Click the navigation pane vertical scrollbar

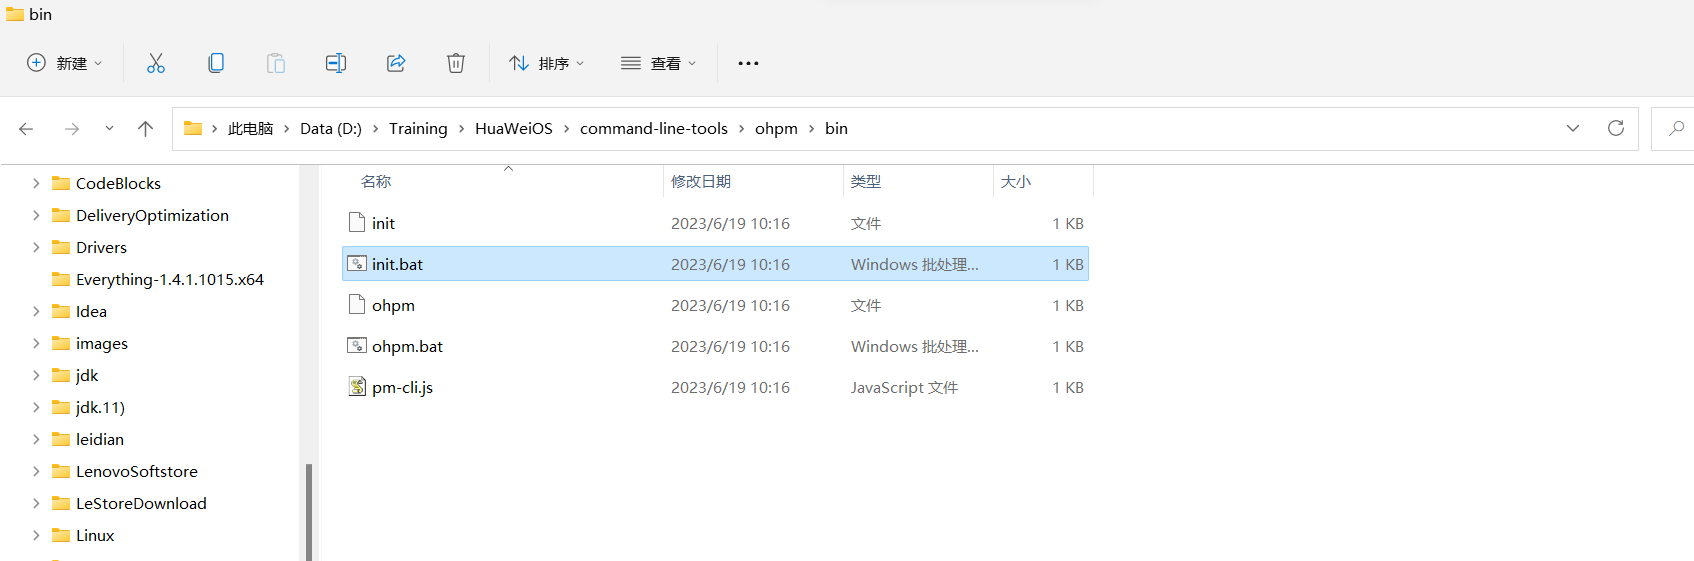point(309,511)
